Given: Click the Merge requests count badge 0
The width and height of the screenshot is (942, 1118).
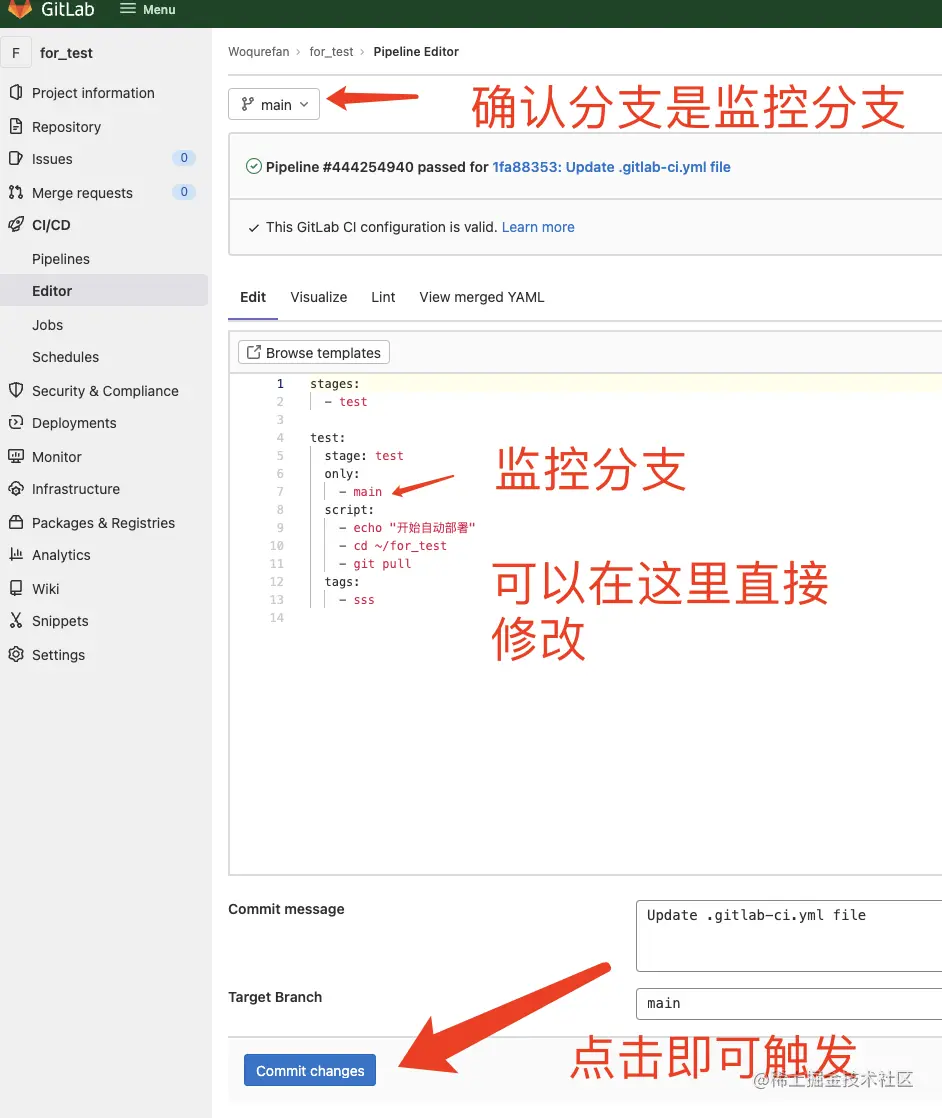Looking at the screenshot, I should [x=184, y=192].
